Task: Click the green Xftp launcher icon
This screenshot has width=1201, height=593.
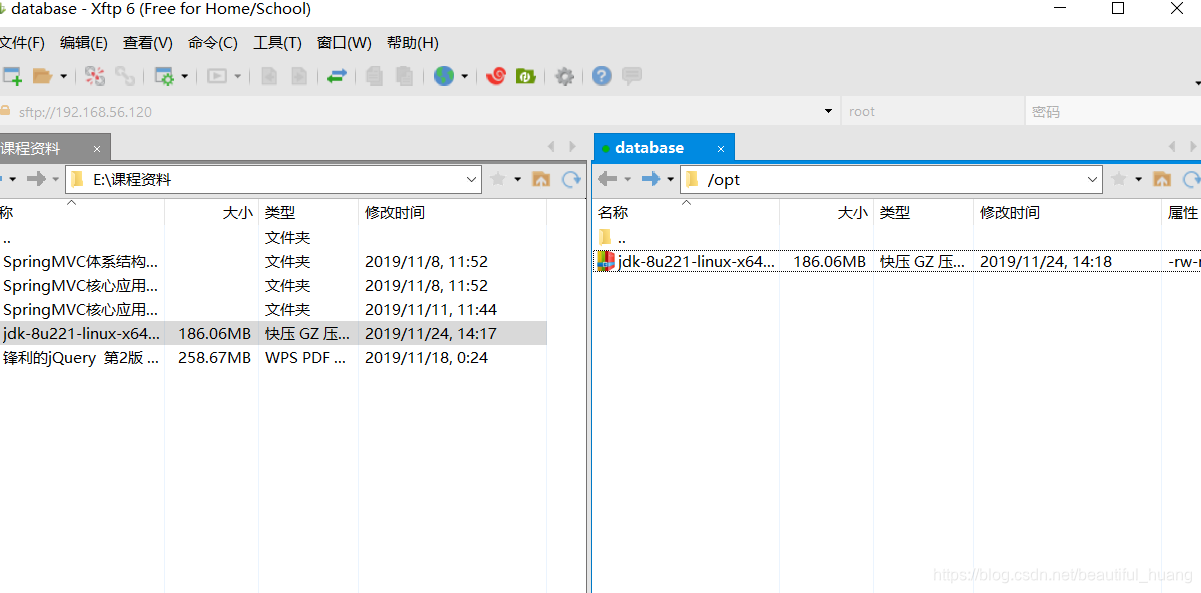Action: point(526,76)
